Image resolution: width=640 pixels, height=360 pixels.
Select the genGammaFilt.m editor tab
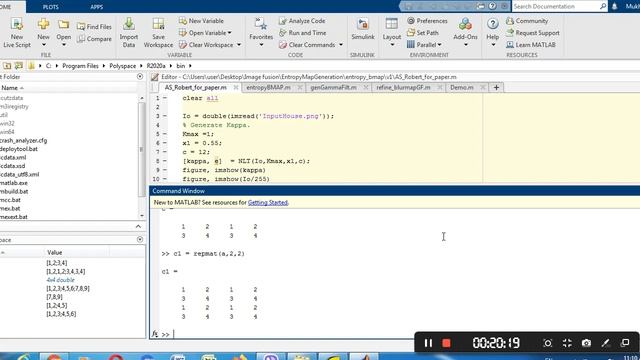coord(333,87)
